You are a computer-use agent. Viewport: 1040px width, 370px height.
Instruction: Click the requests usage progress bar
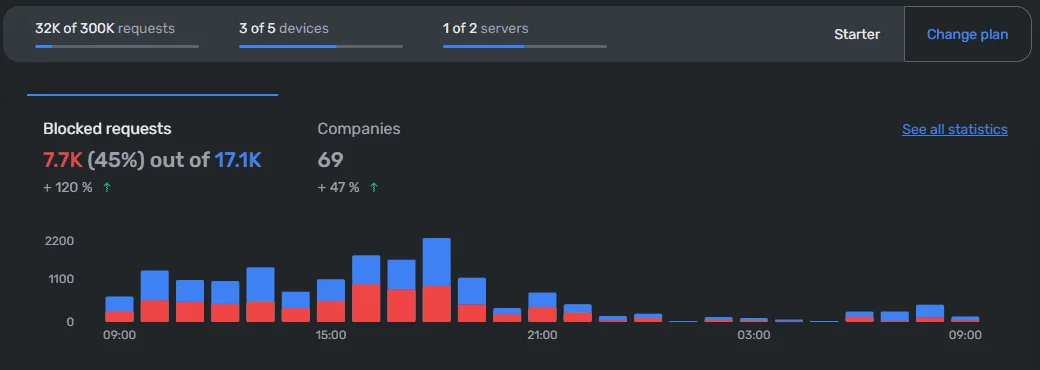pyautogui.click(x=117, y=46)
